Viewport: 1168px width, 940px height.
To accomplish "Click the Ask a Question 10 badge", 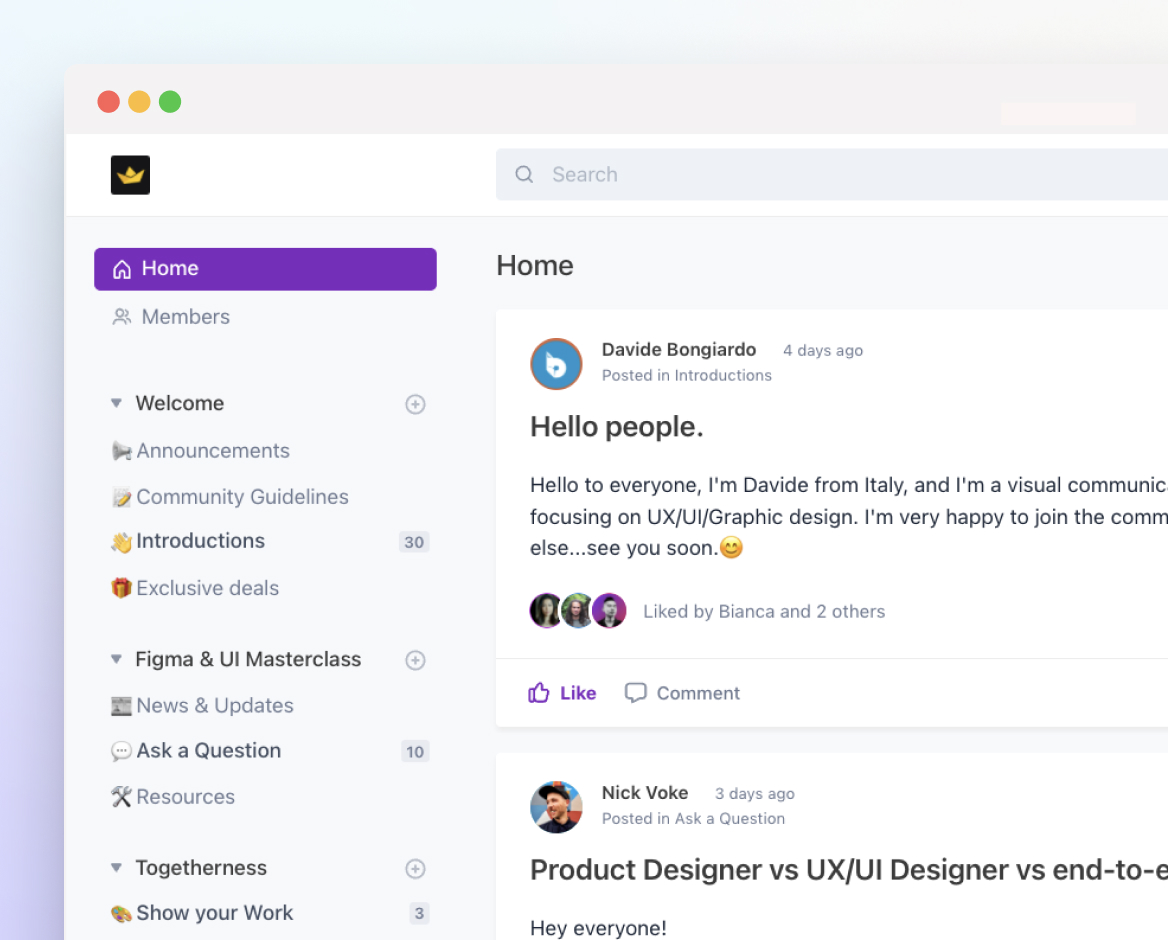I will coord(415,752).
